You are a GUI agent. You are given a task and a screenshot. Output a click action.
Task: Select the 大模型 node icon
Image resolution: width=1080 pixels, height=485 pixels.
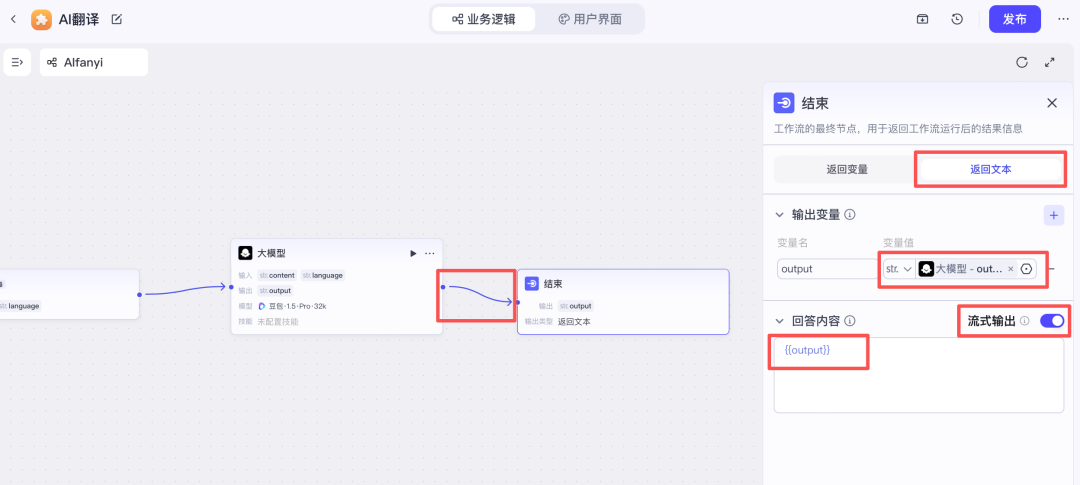[x=245, y=254]
